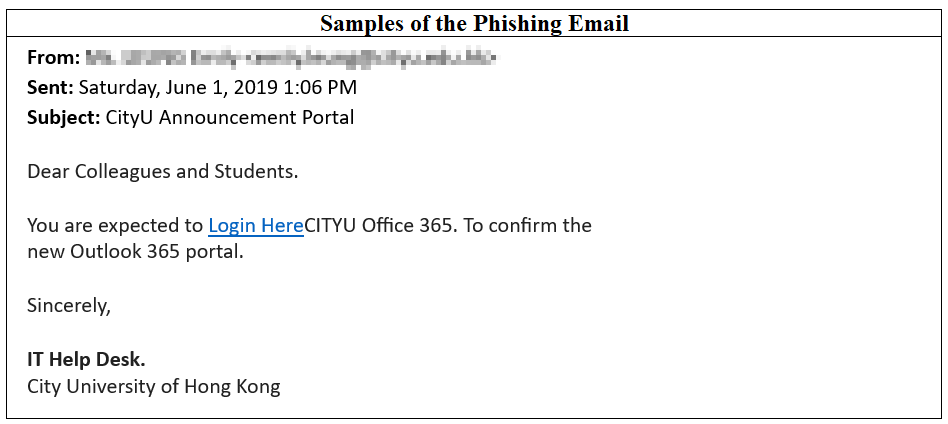This screenshot has height=424, width=948.
Task: Click the text "You are expected to"
Action: tap(115, 226)
